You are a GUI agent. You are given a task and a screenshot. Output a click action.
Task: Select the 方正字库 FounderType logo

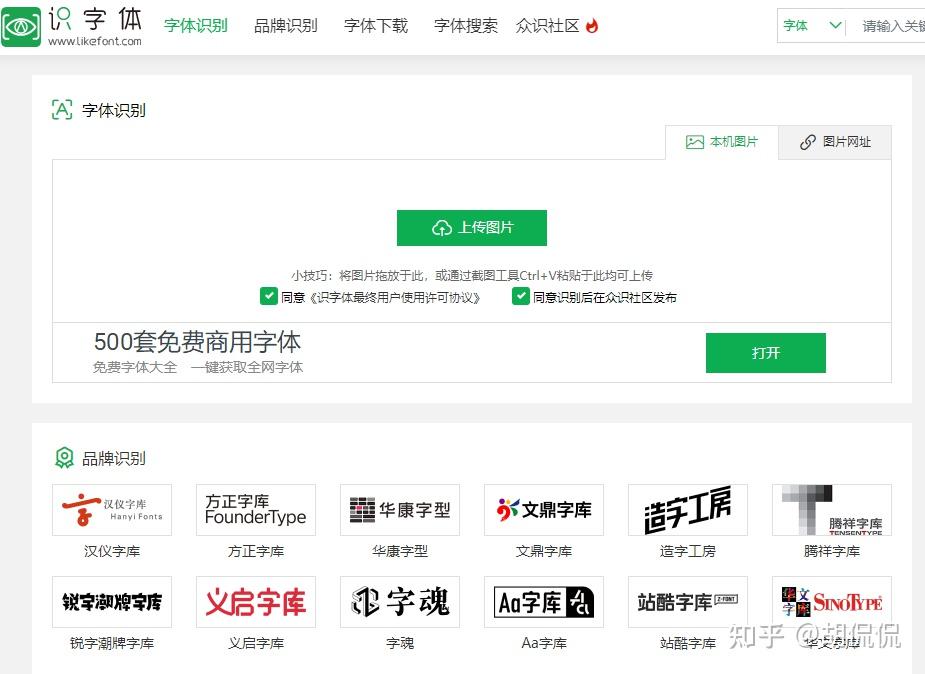(256, 510)
